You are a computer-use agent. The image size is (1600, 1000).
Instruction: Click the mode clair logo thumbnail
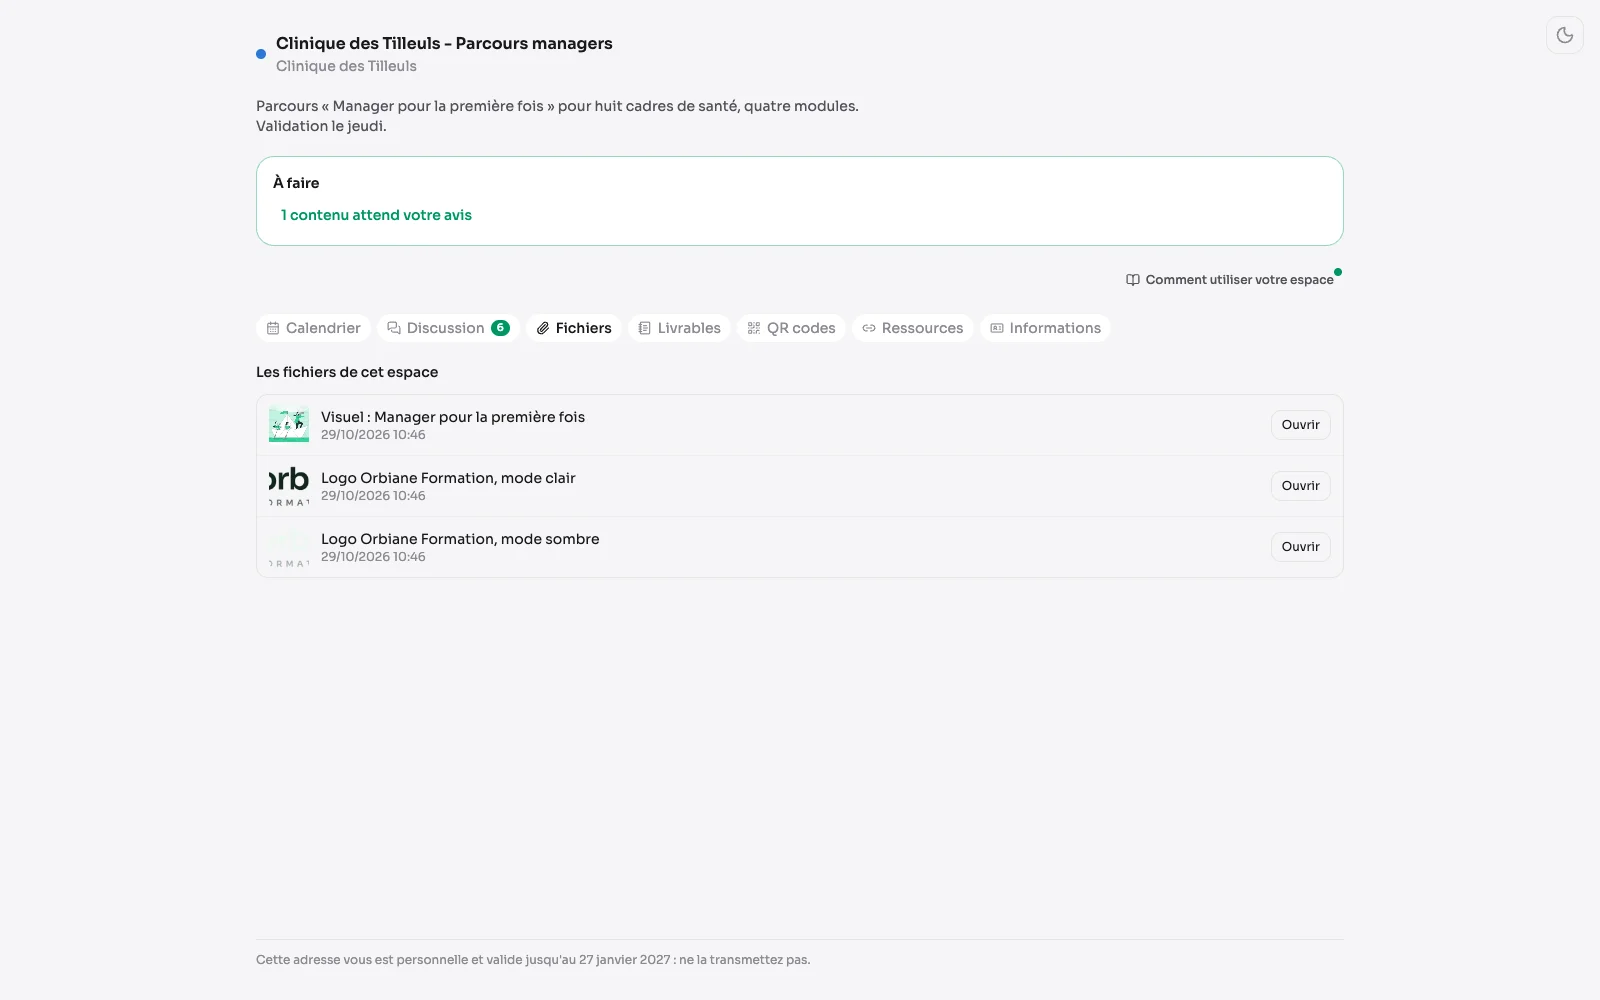click(x=289, y=486)
